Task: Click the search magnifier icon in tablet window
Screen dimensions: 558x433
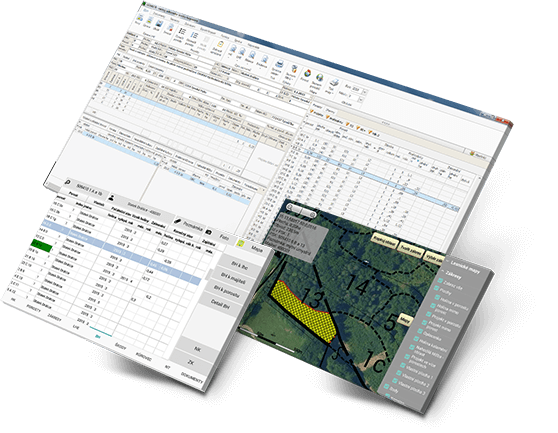Action: (x=67, y=183)
